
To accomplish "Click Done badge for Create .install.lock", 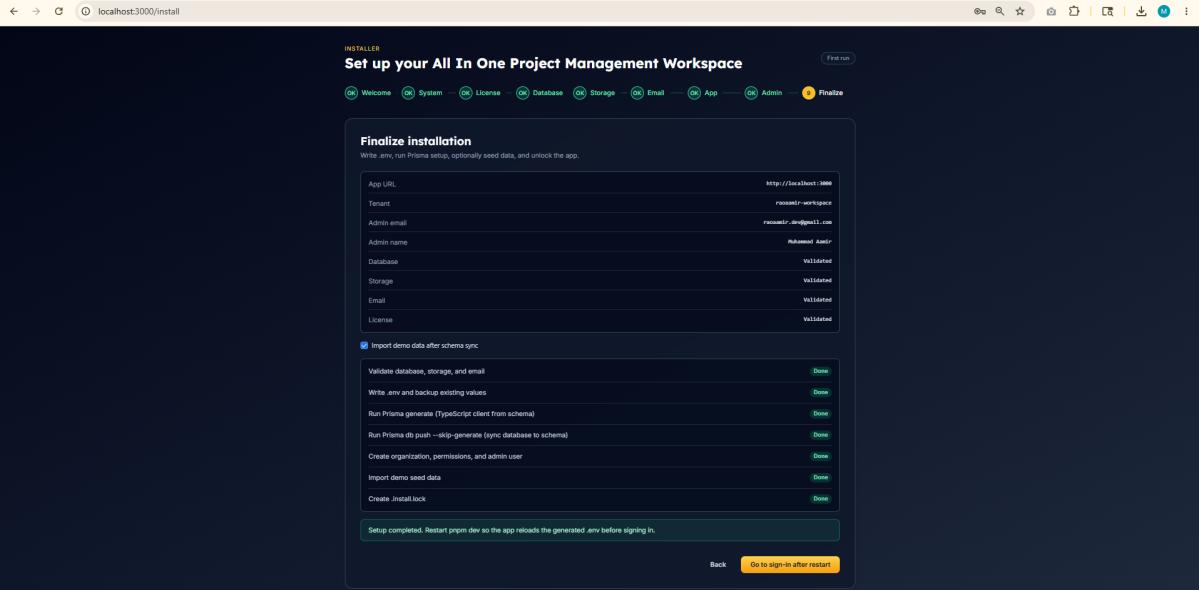I will coord(820,498).
